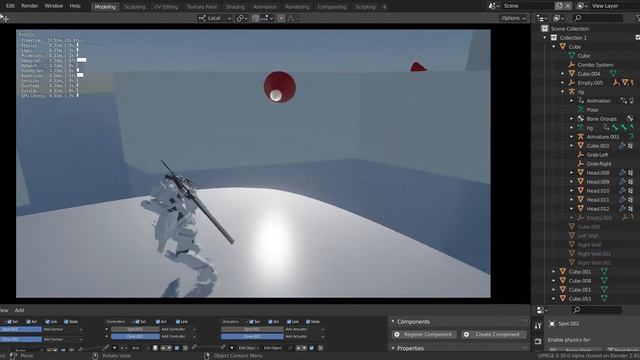Toggle Actuators State checkbox
Viewport: 640px width, 360px height.
308,322
